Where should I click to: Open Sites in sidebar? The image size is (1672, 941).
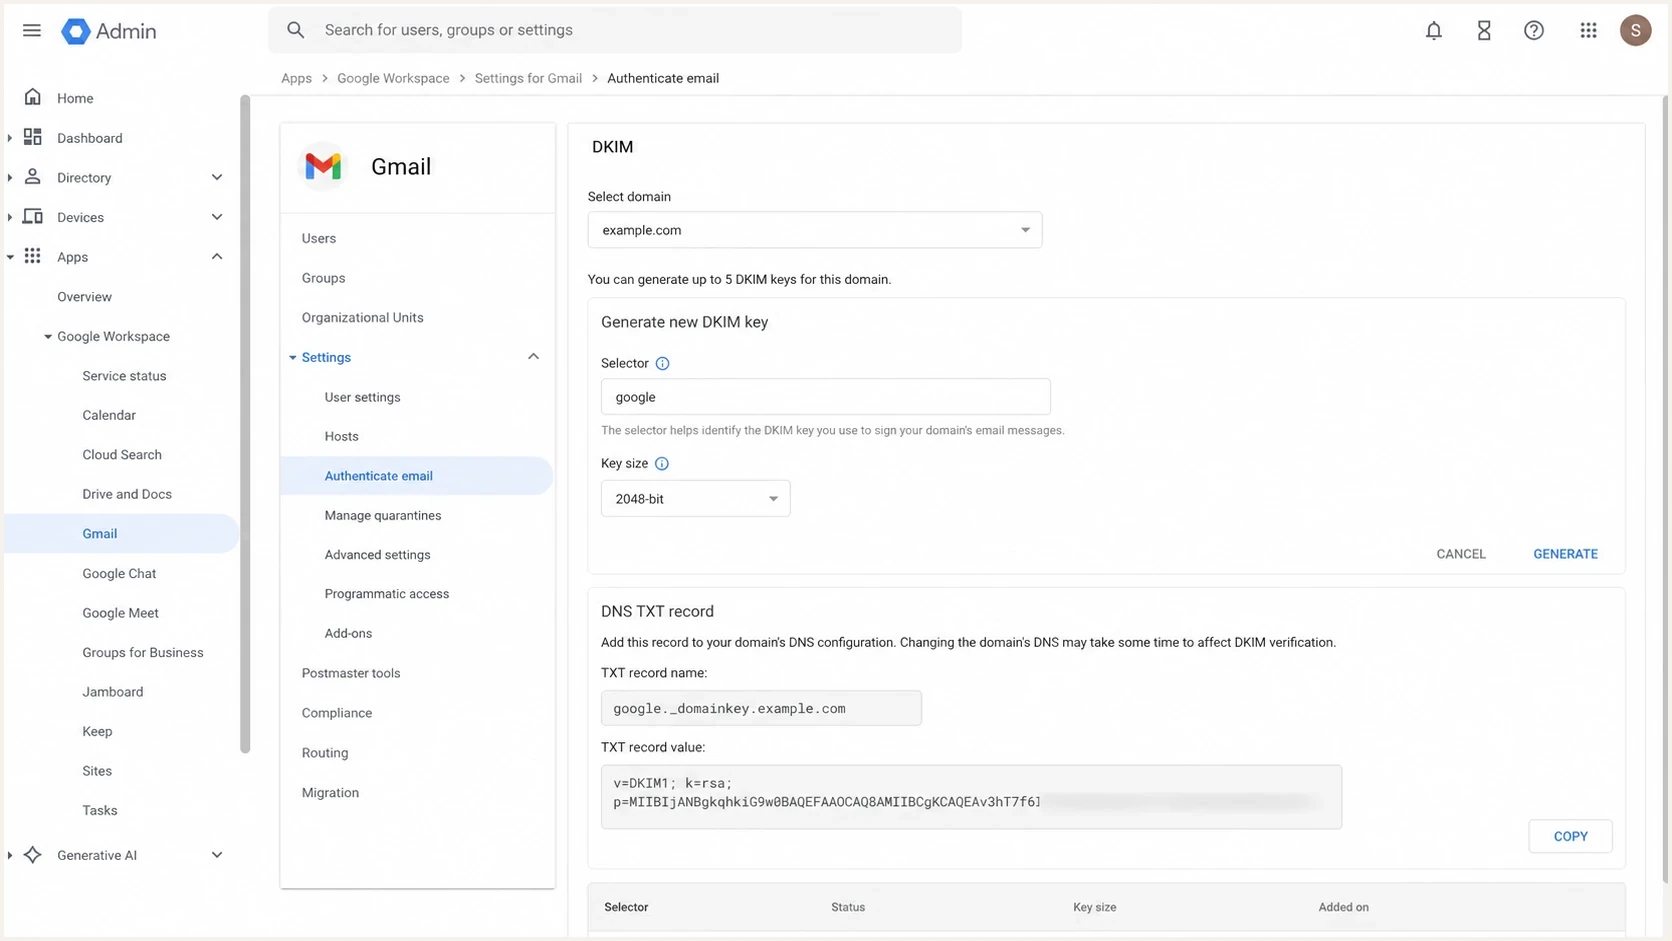click(97, 771)
